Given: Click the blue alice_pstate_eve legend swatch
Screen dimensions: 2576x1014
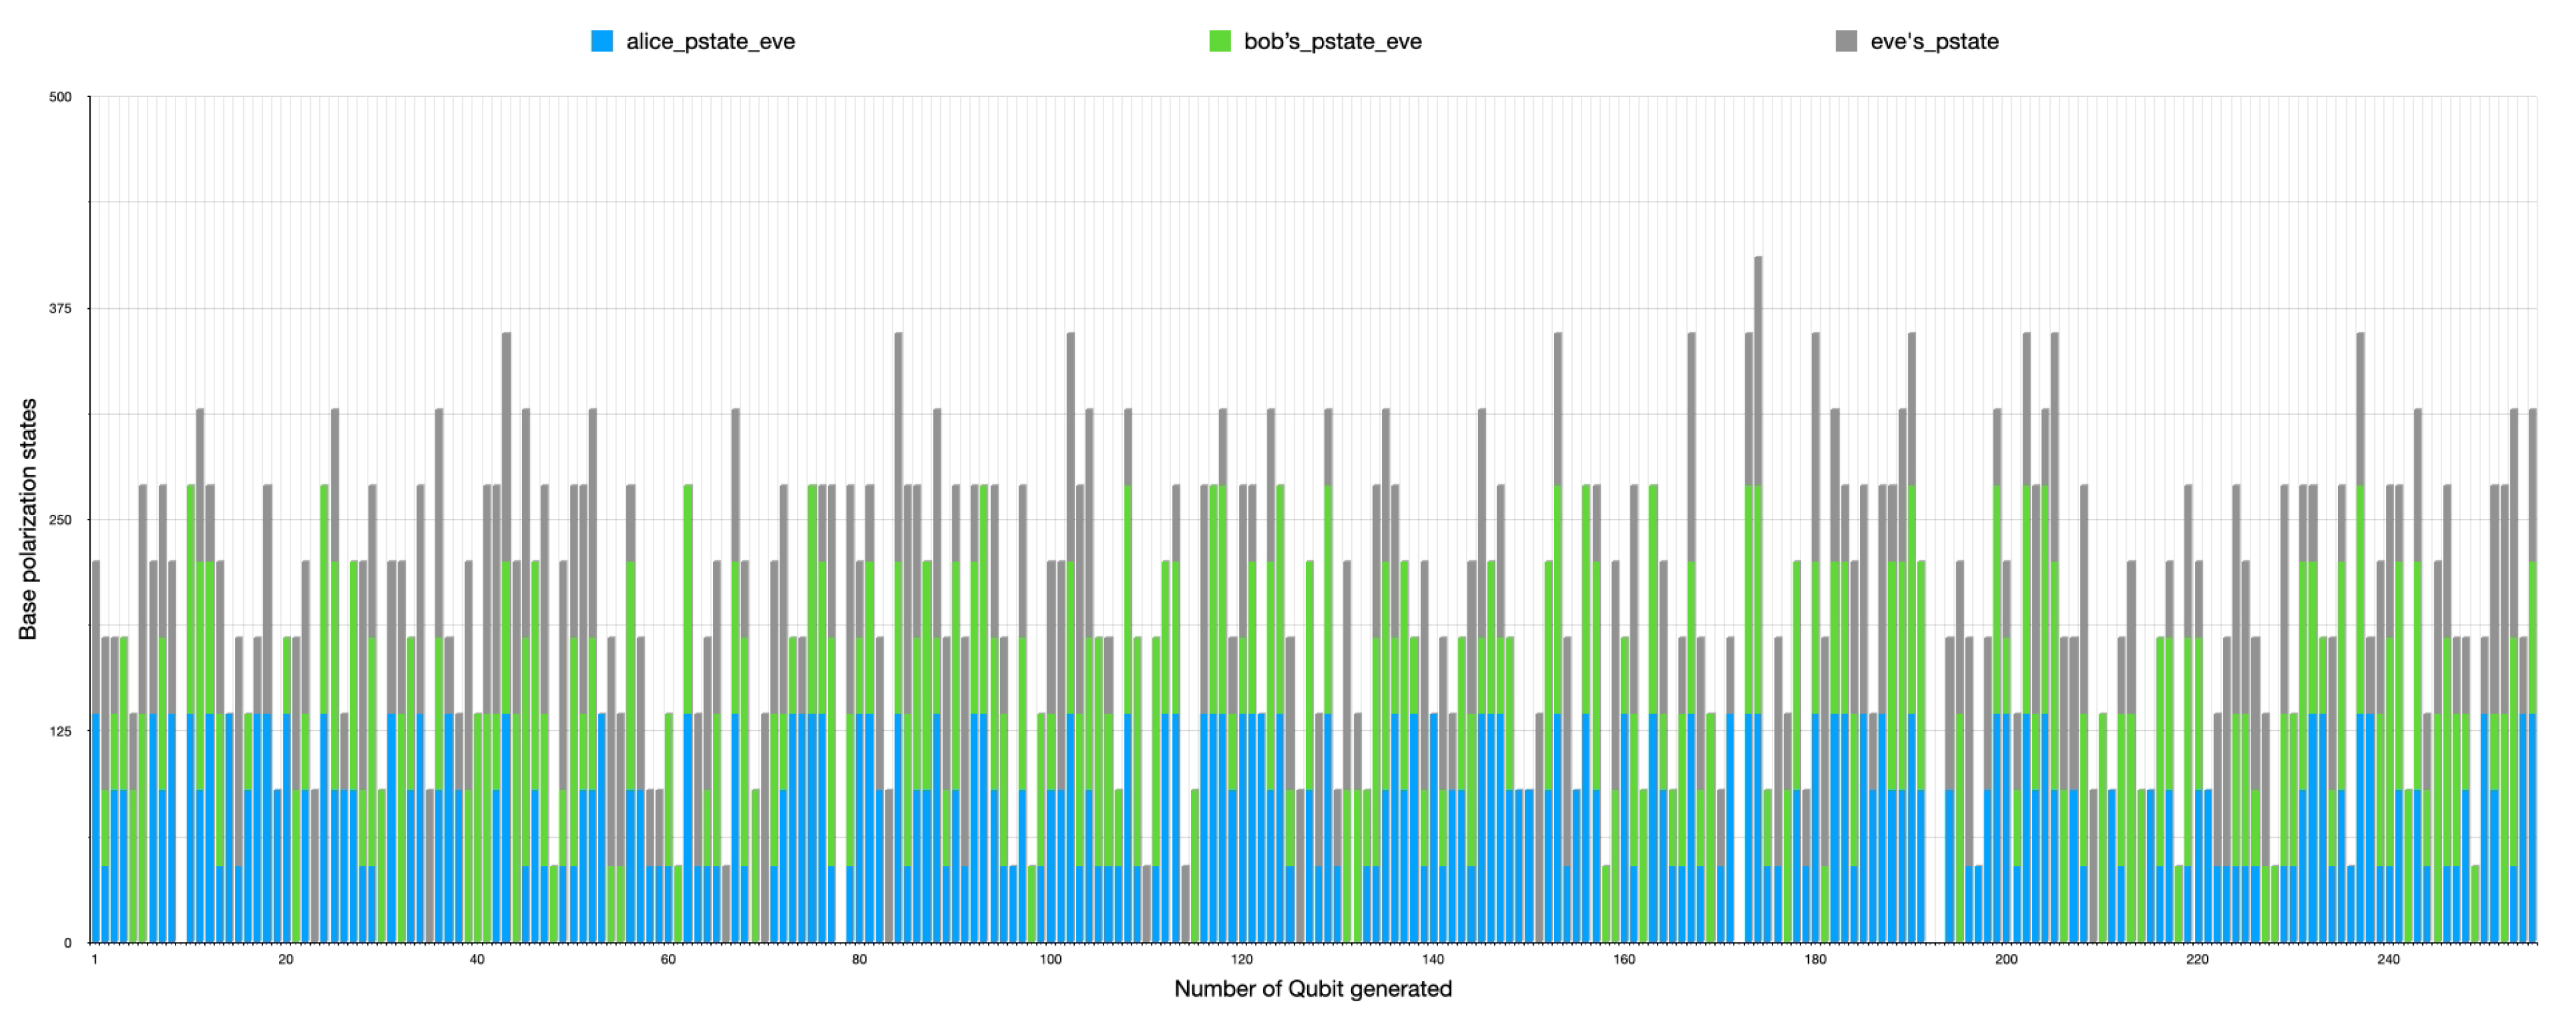Looking at the screenshot, I should [601, 41].
